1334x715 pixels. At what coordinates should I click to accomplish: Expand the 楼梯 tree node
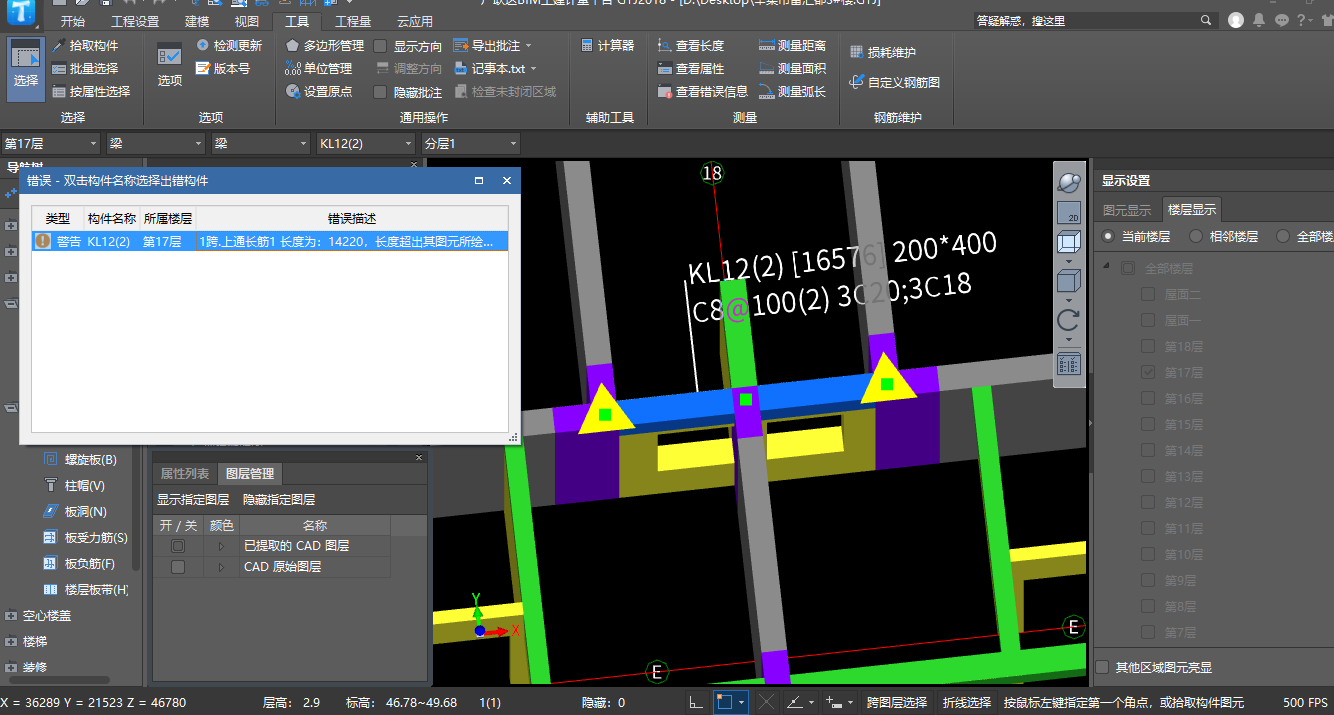[11, 642]
